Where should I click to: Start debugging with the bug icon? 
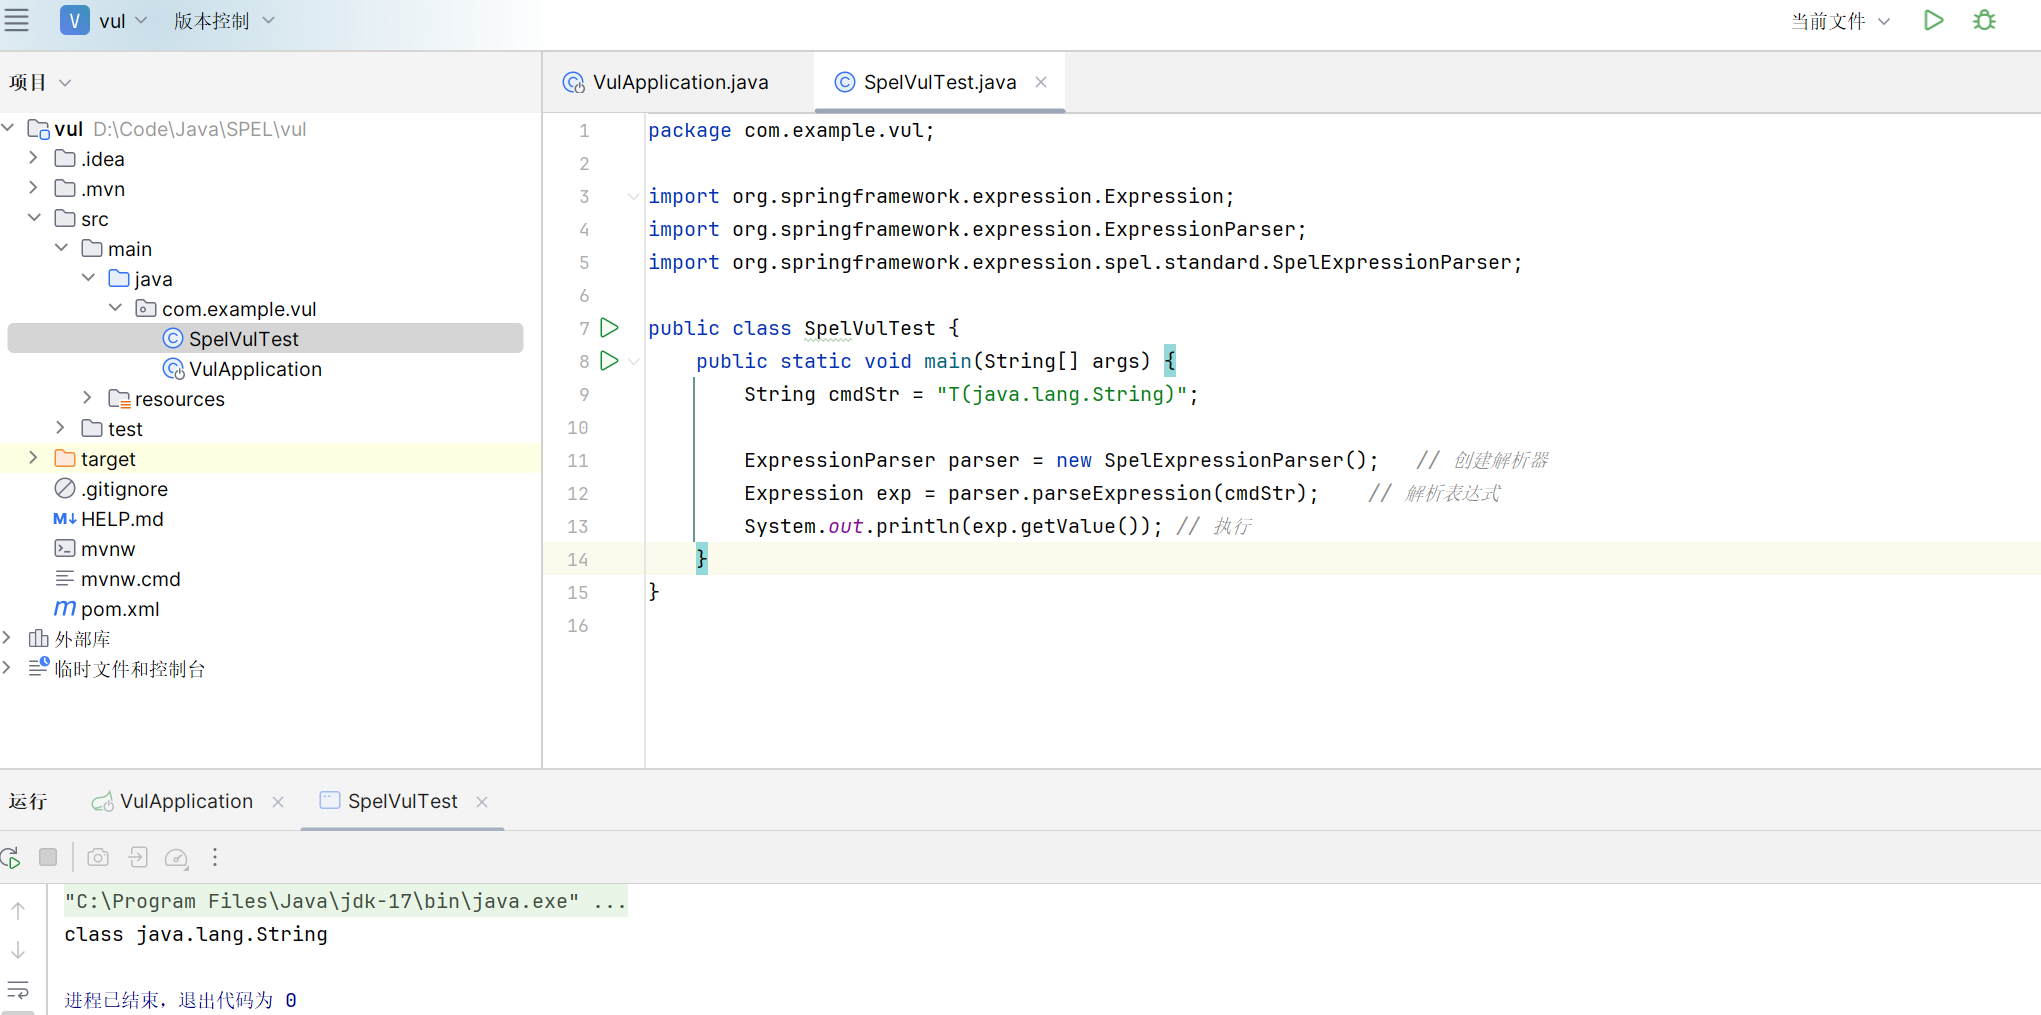pos(1984,20)
